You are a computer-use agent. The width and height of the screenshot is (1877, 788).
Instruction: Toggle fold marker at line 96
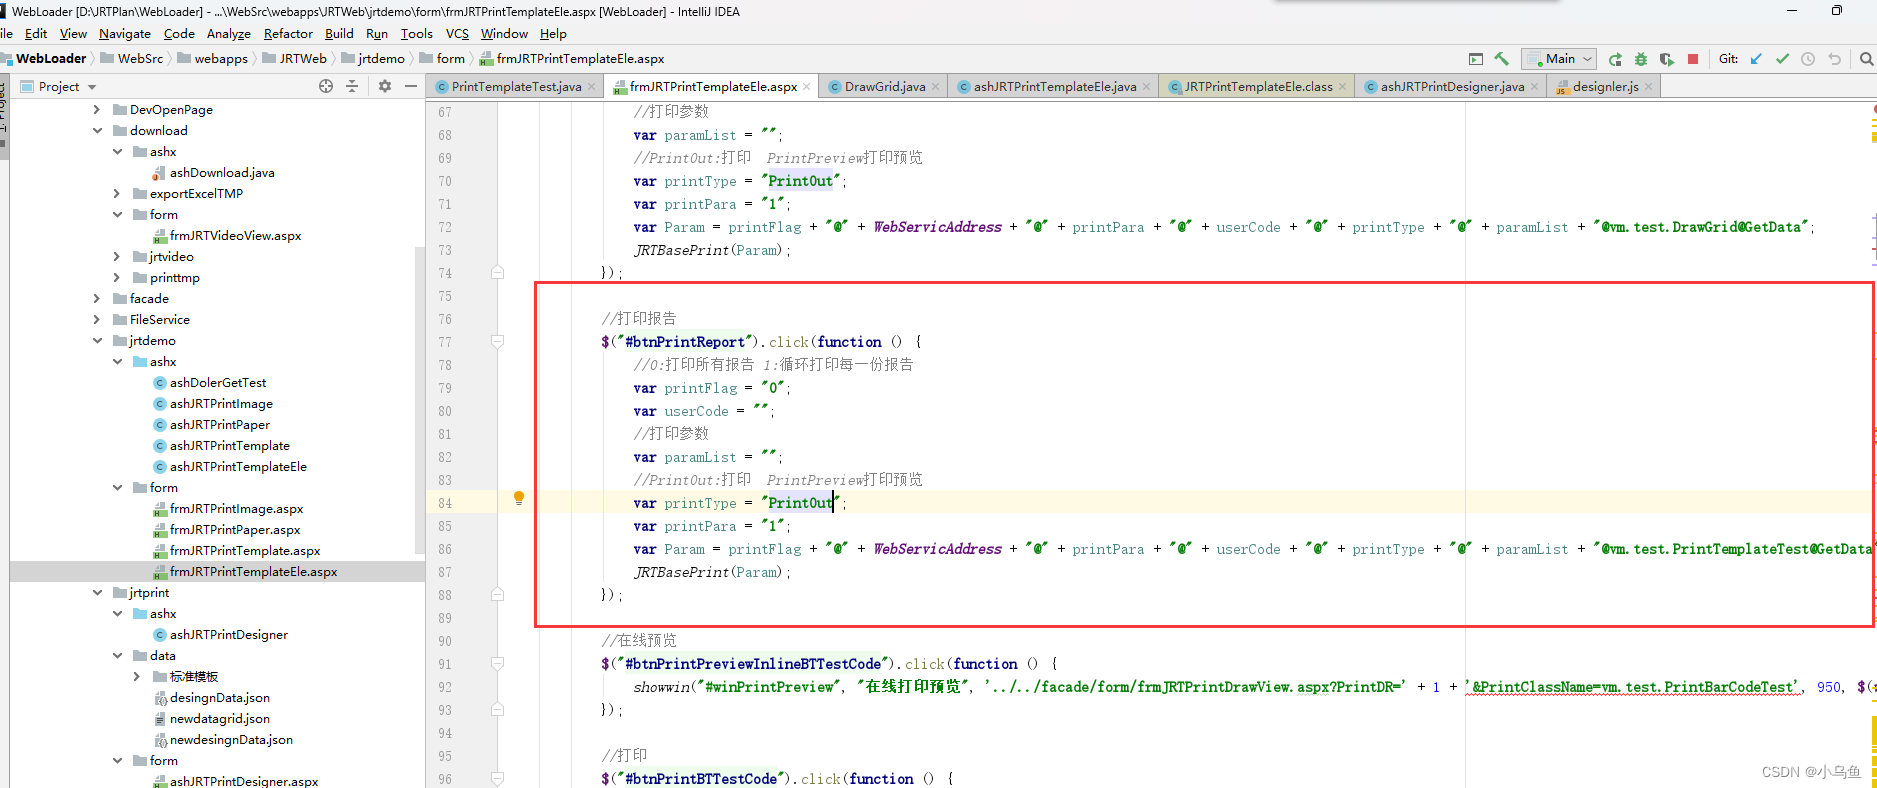click(x=497, y=778)
